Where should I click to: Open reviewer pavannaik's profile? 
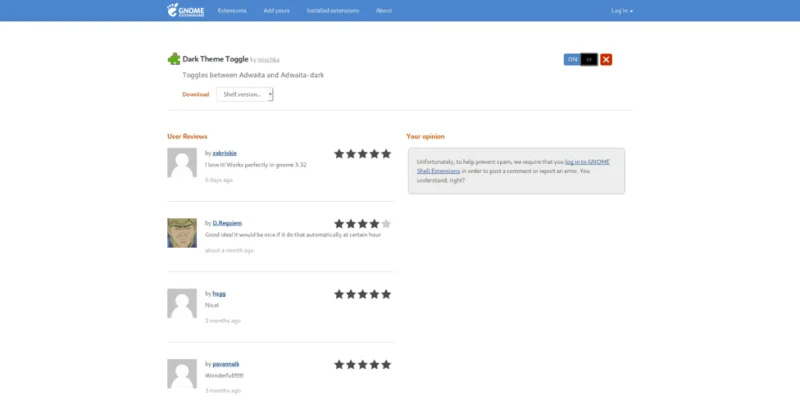tap(226, 364)
